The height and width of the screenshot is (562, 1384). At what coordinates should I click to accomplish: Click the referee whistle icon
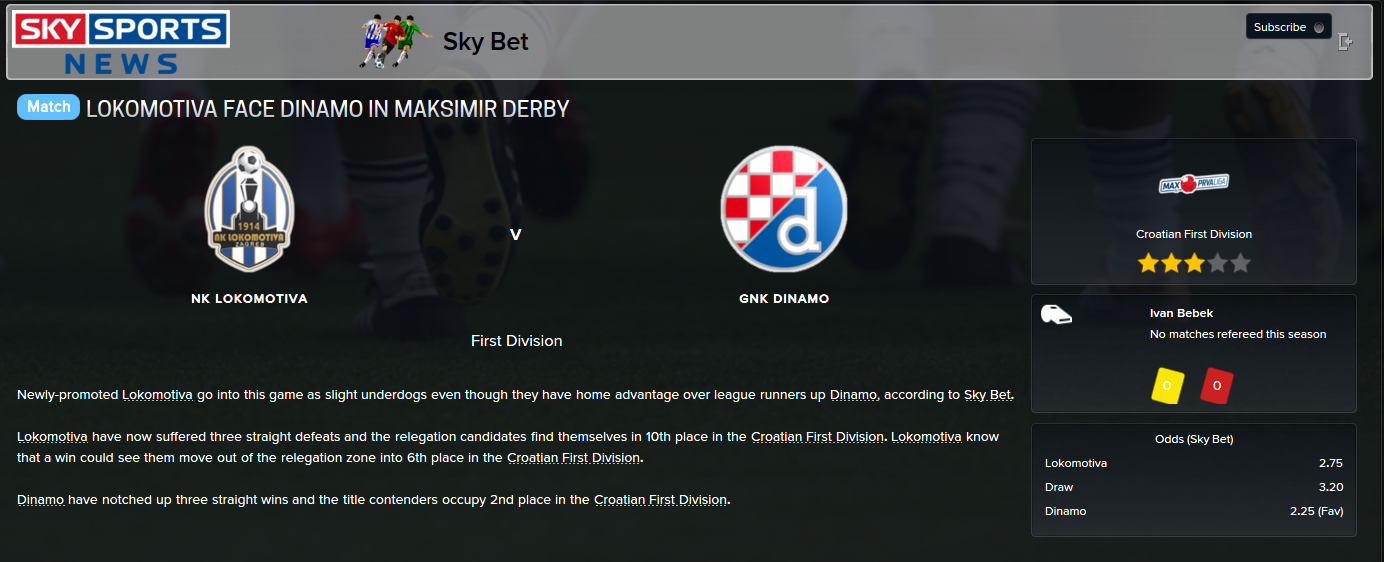pyautogui.click(x=1056, y=314)
